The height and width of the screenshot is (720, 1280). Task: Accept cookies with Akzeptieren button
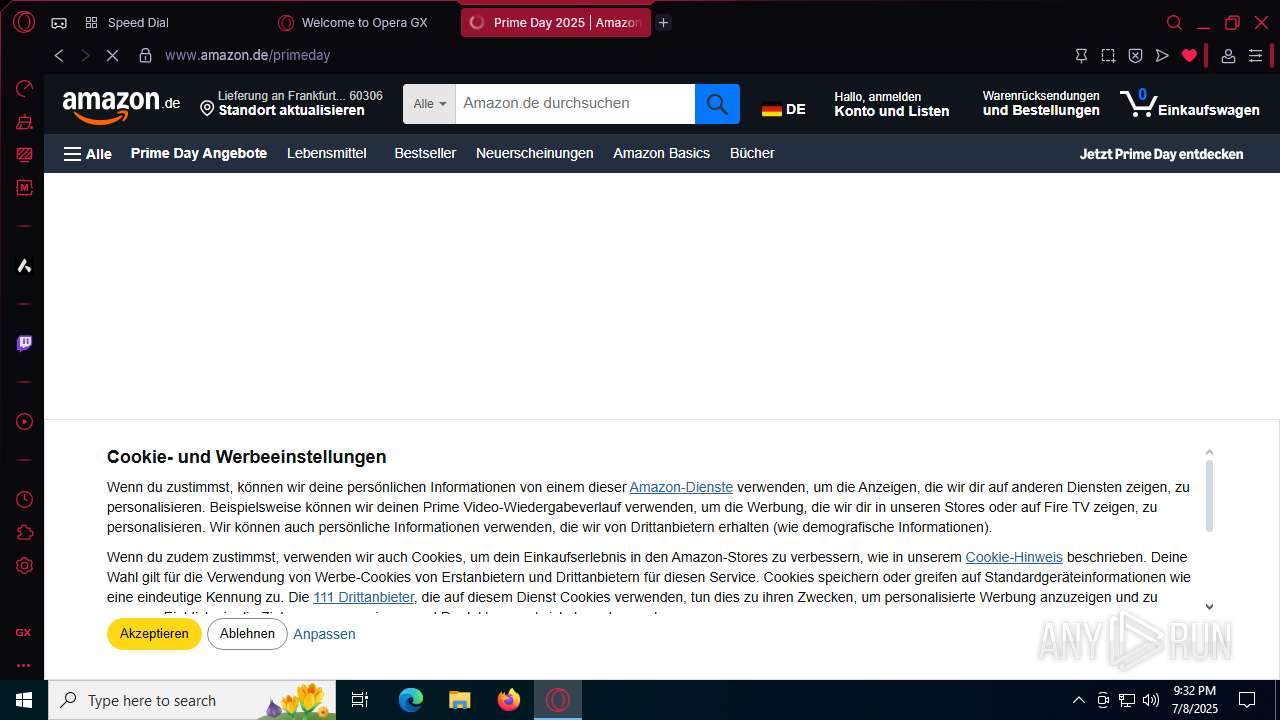point(154,634)
